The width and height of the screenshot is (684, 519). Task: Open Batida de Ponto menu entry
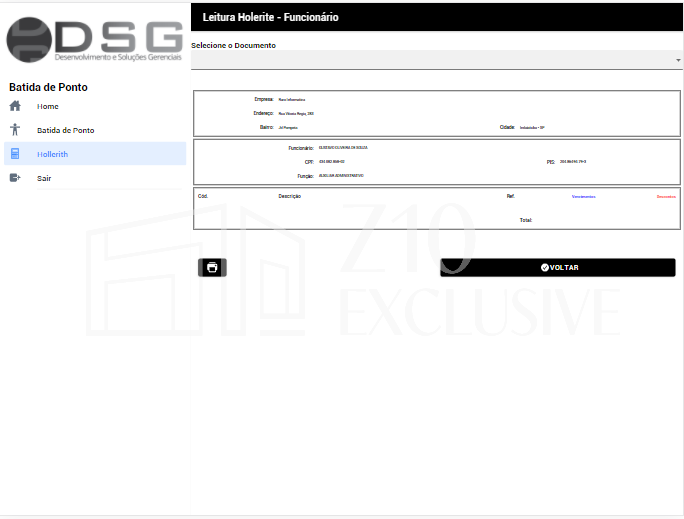click(65, 130)
